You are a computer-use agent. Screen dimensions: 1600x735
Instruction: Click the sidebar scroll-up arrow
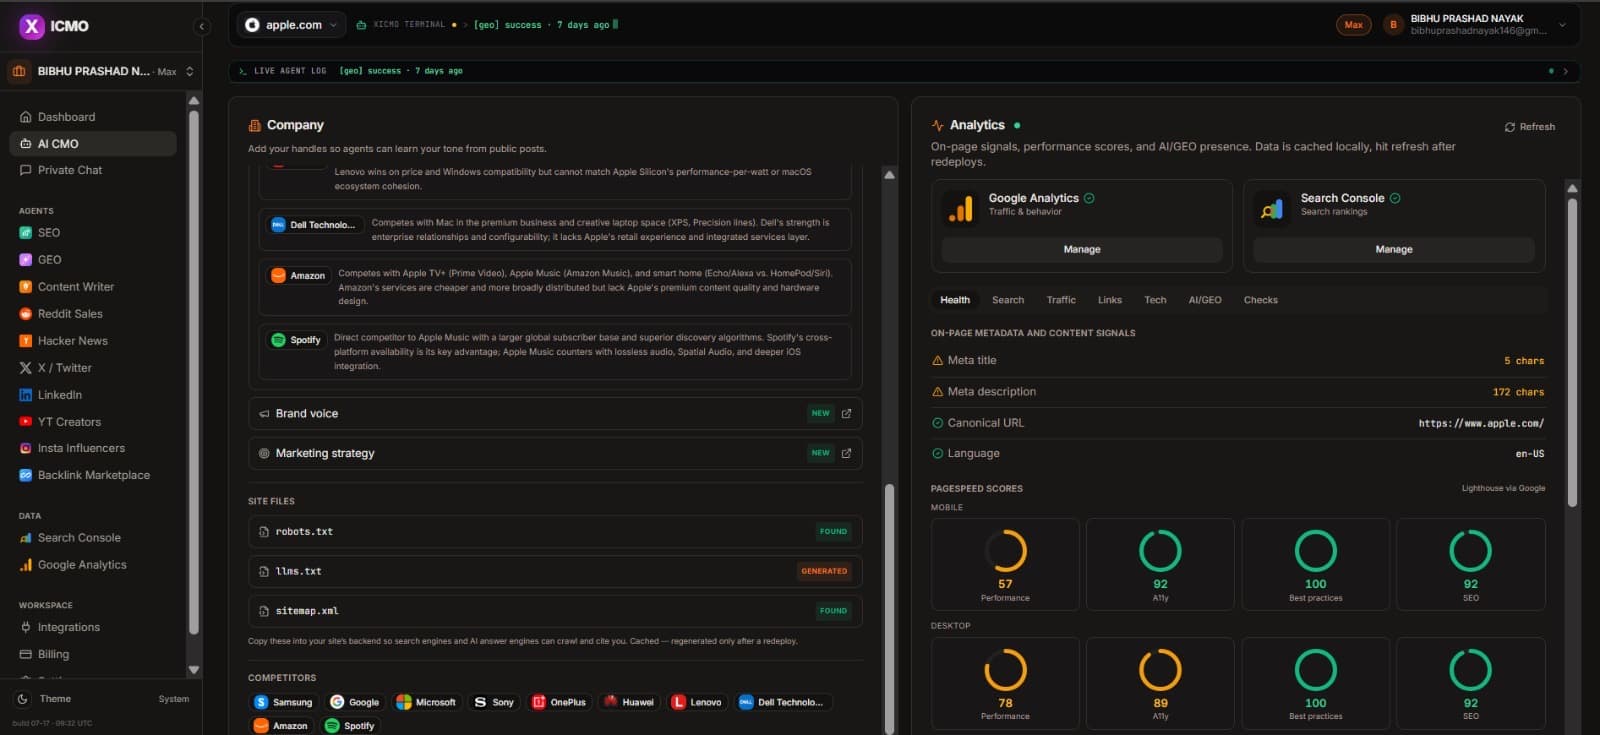pos(194,101)
